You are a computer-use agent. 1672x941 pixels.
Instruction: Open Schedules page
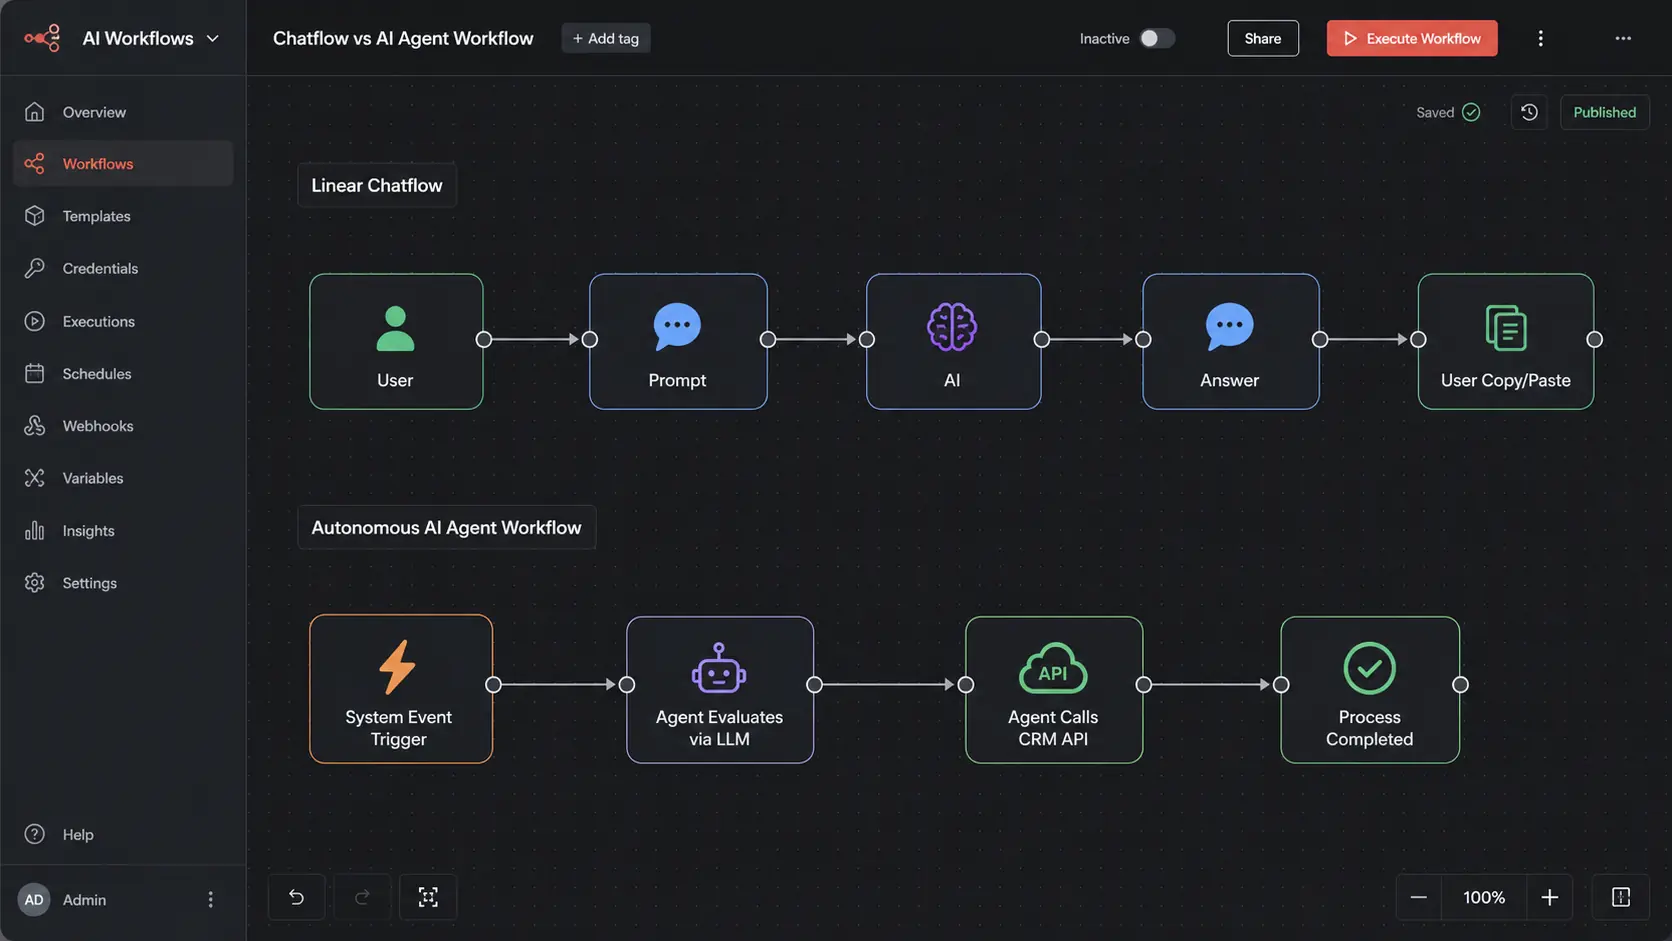pyautogui.click(x=123, y=373)
